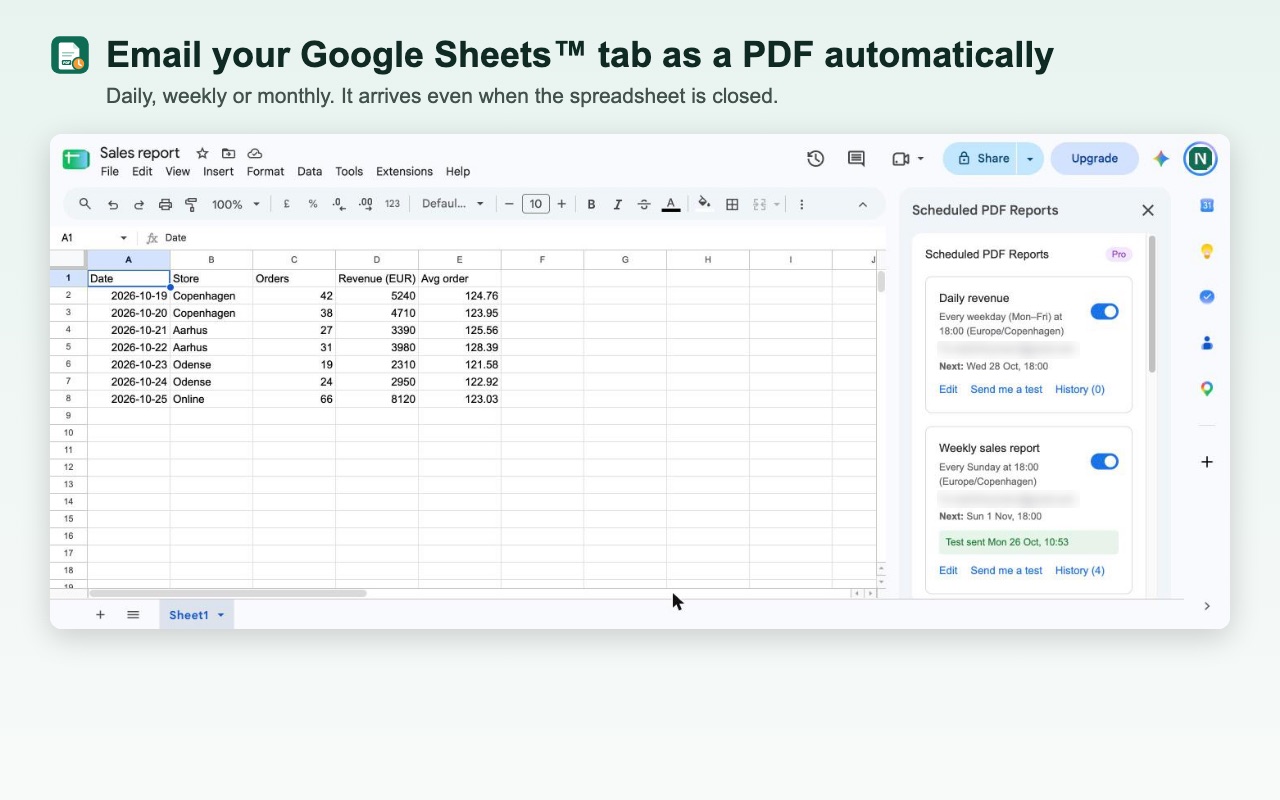
Task: Open the Share options dropdown arrow
Action: (x=1030, y=158)
